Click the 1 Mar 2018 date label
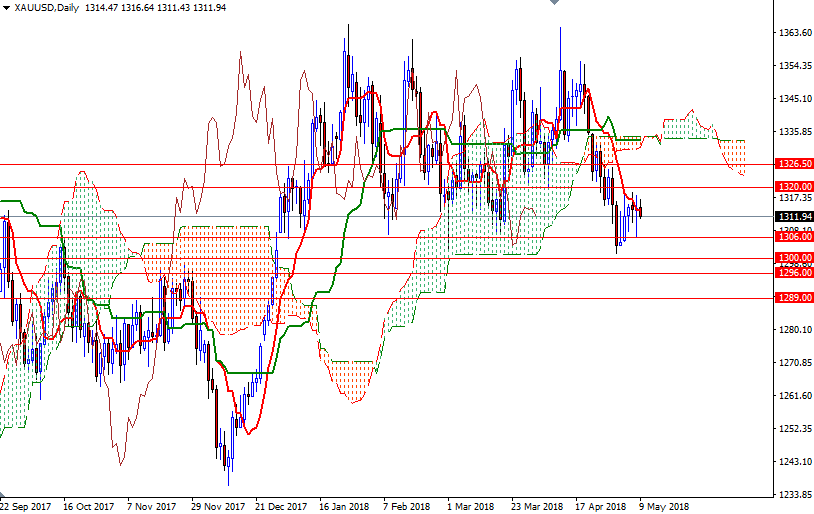This screenshot has width=814, height=514. pos(470,506)
